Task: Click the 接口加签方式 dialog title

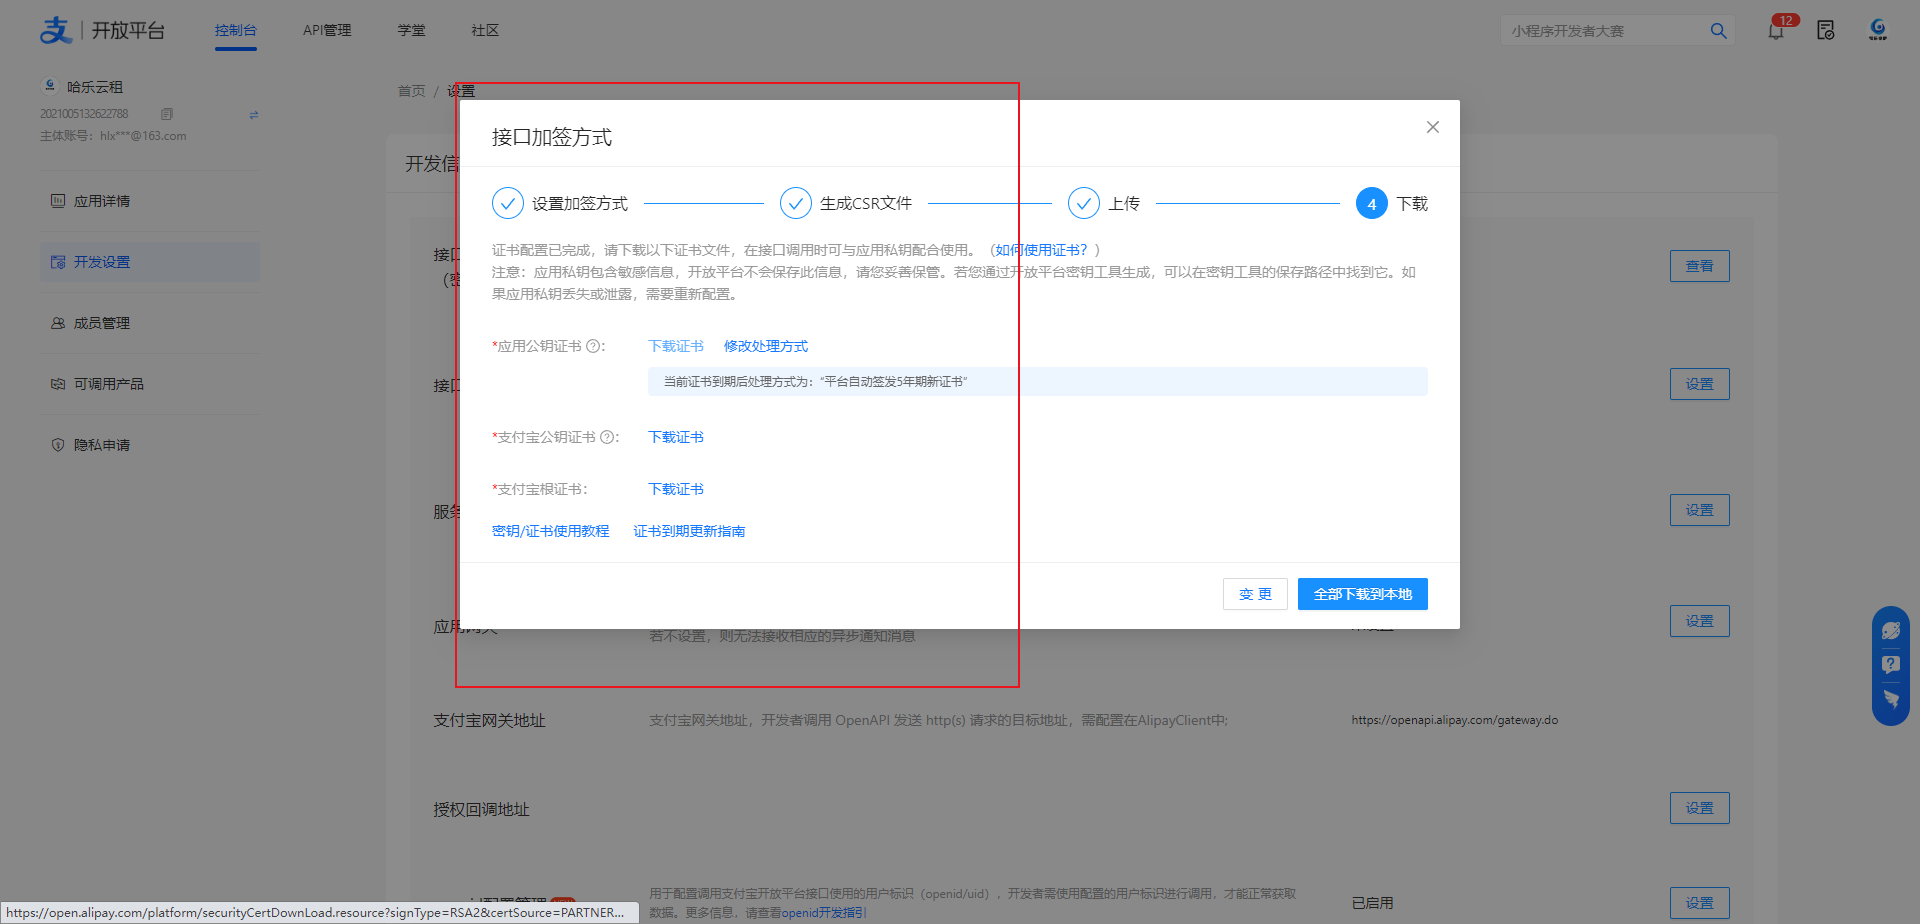Action: tap(552, 137)
